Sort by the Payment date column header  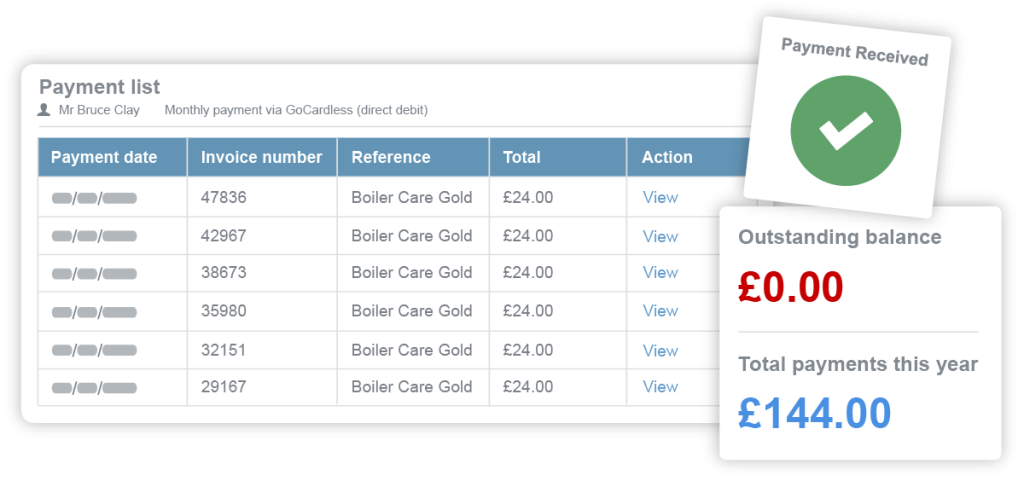pyautogui.click(x=104, y=157)
